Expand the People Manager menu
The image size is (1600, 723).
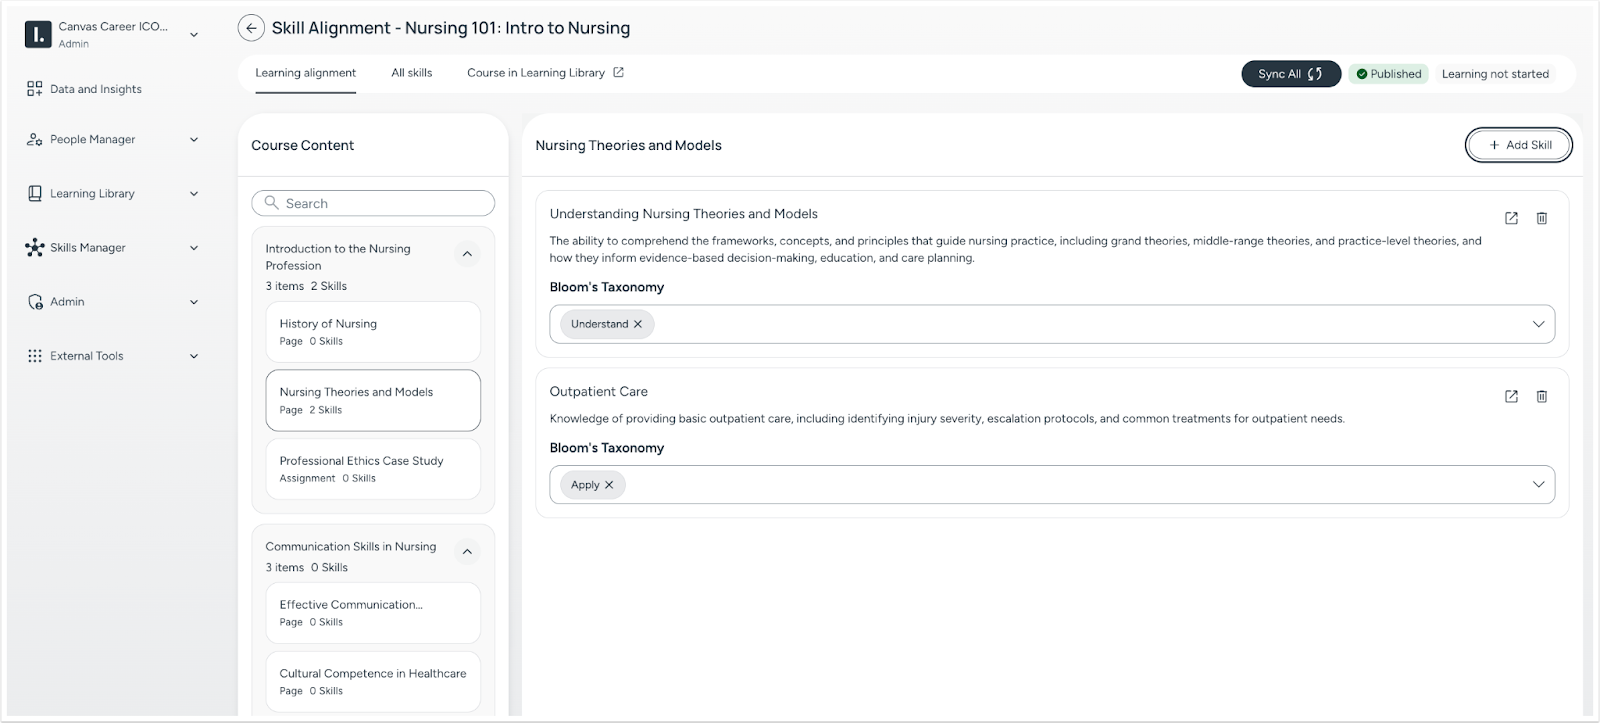coord(194,140)
